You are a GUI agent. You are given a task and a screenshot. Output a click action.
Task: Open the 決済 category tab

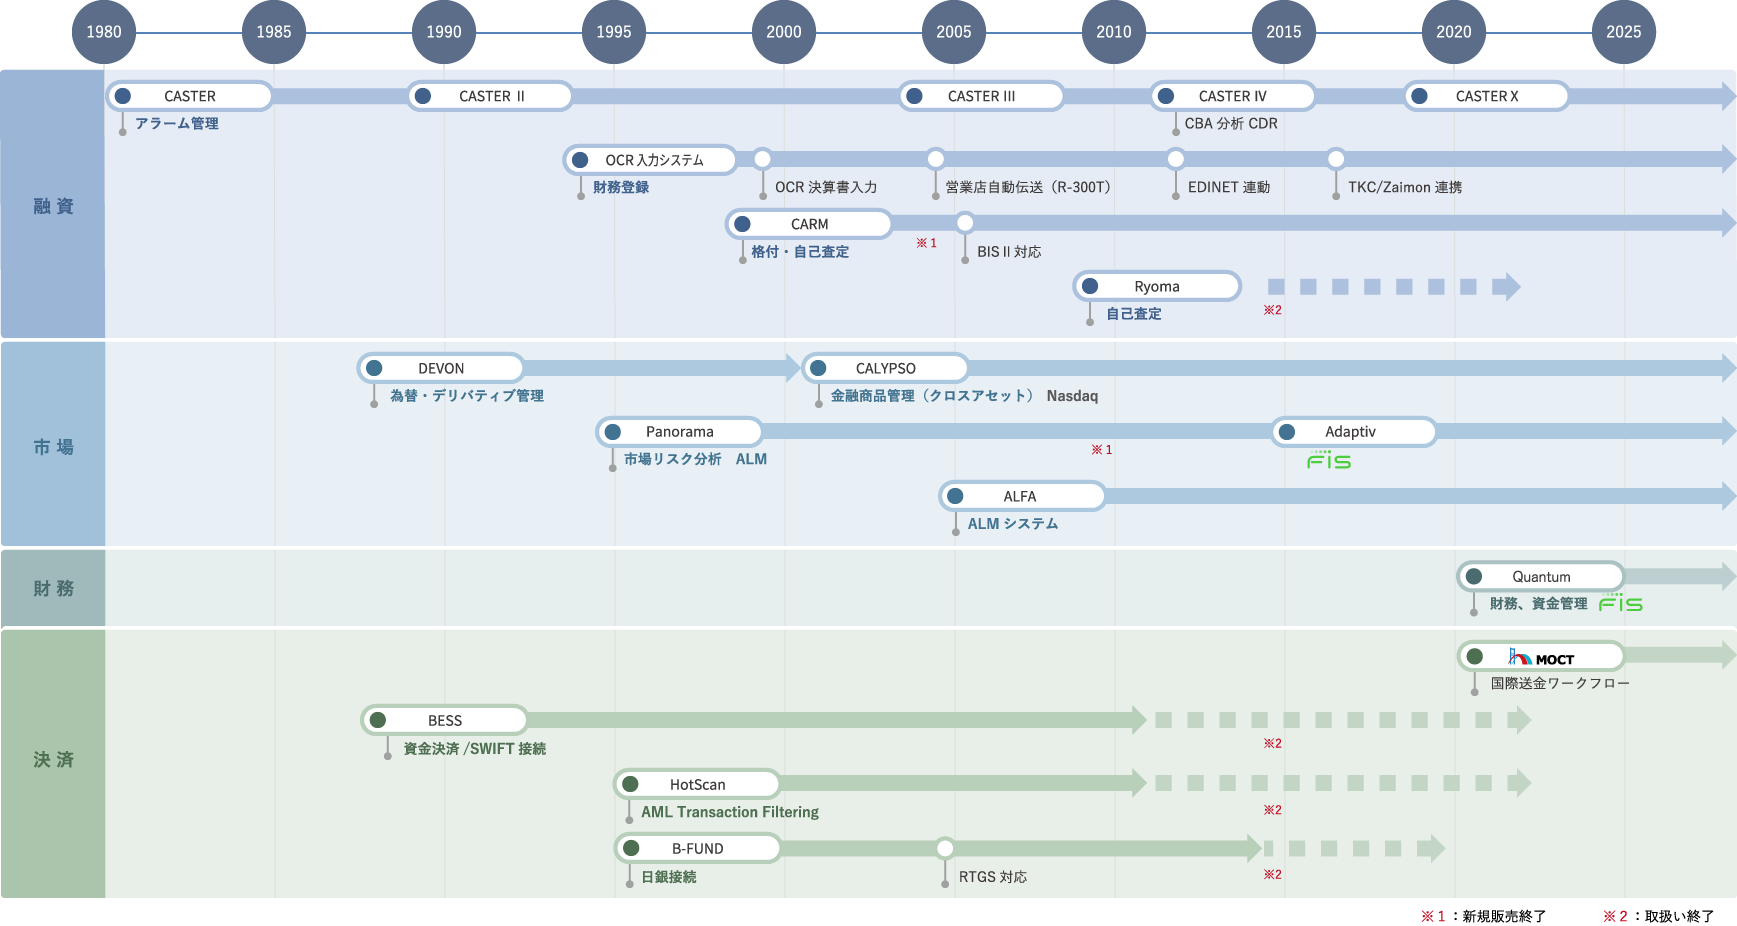click(x=53, y=760)
